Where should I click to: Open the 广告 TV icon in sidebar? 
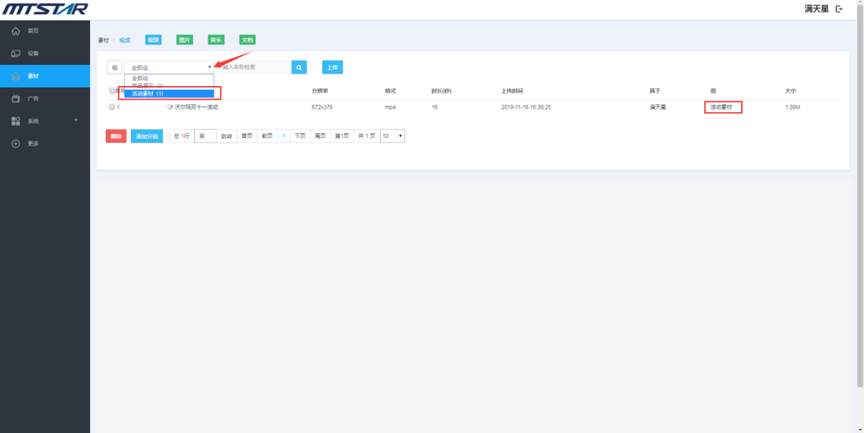[16, 99]
